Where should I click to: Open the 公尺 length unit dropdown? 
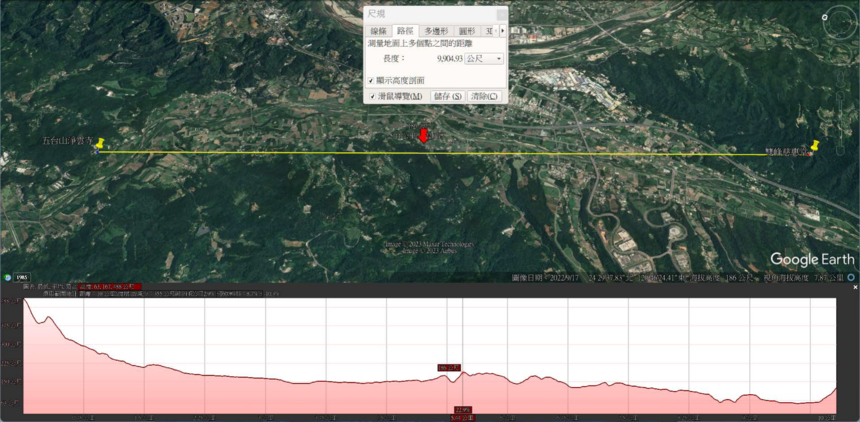point(484,59)
